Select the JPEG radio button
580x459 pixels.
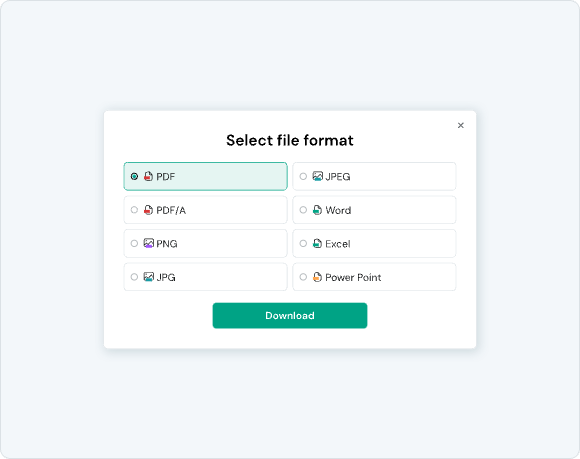(303, 176)
